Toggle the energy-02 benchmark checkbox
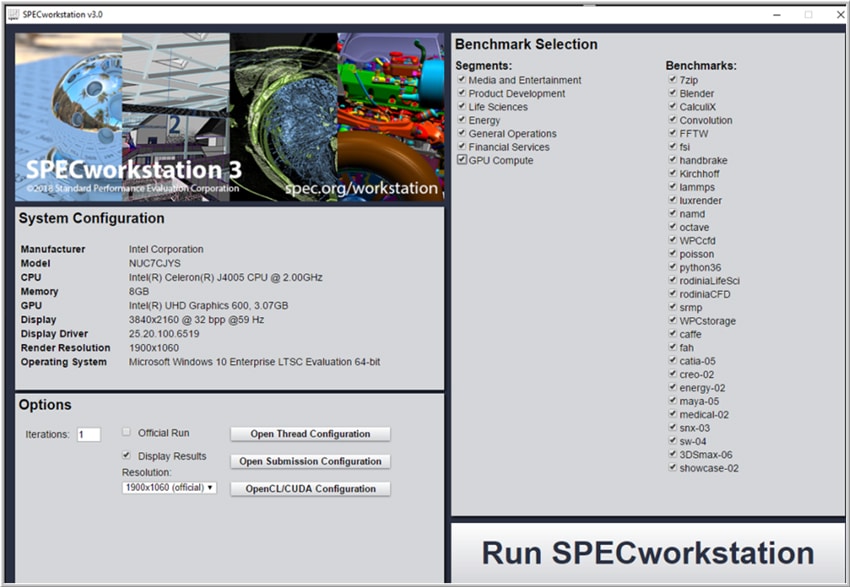 point(673,387)
